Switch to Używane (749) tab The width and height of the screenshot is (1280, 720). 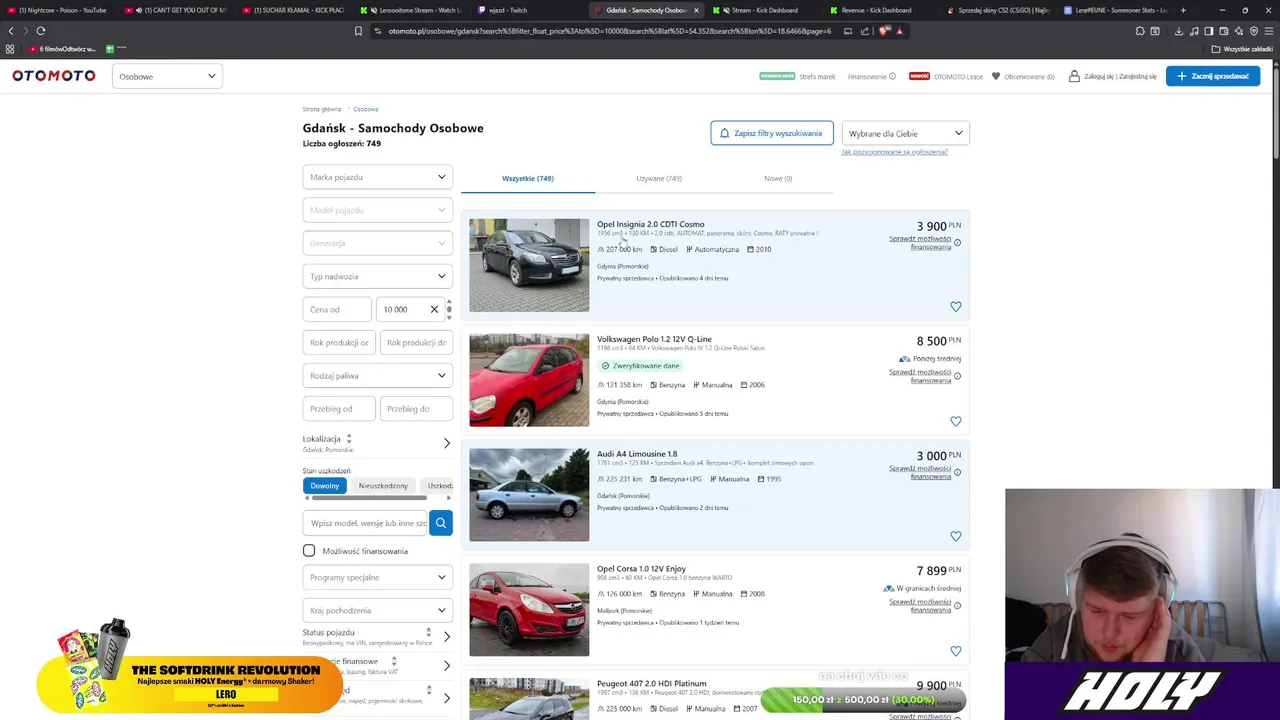pyautogui.click(x=659, y=179)
